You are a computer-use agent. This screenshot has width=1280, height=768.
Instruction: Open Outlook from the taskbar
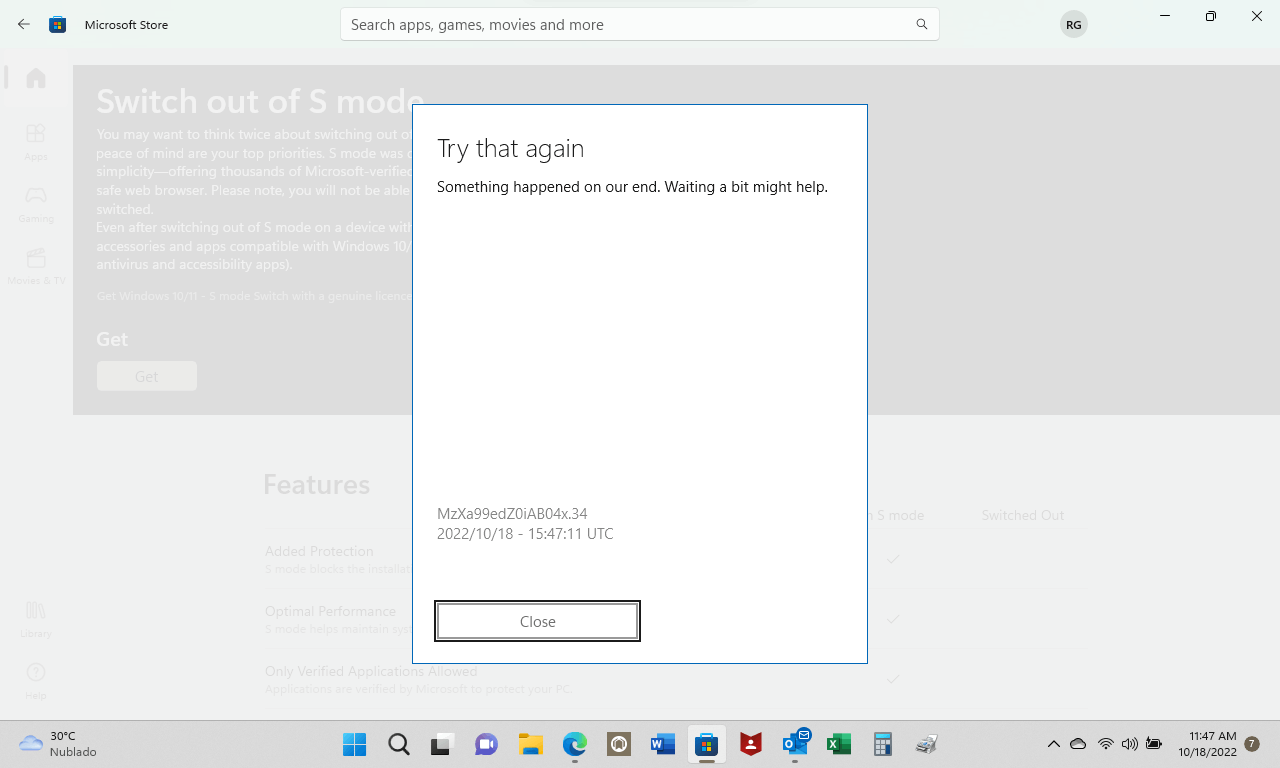795,744
